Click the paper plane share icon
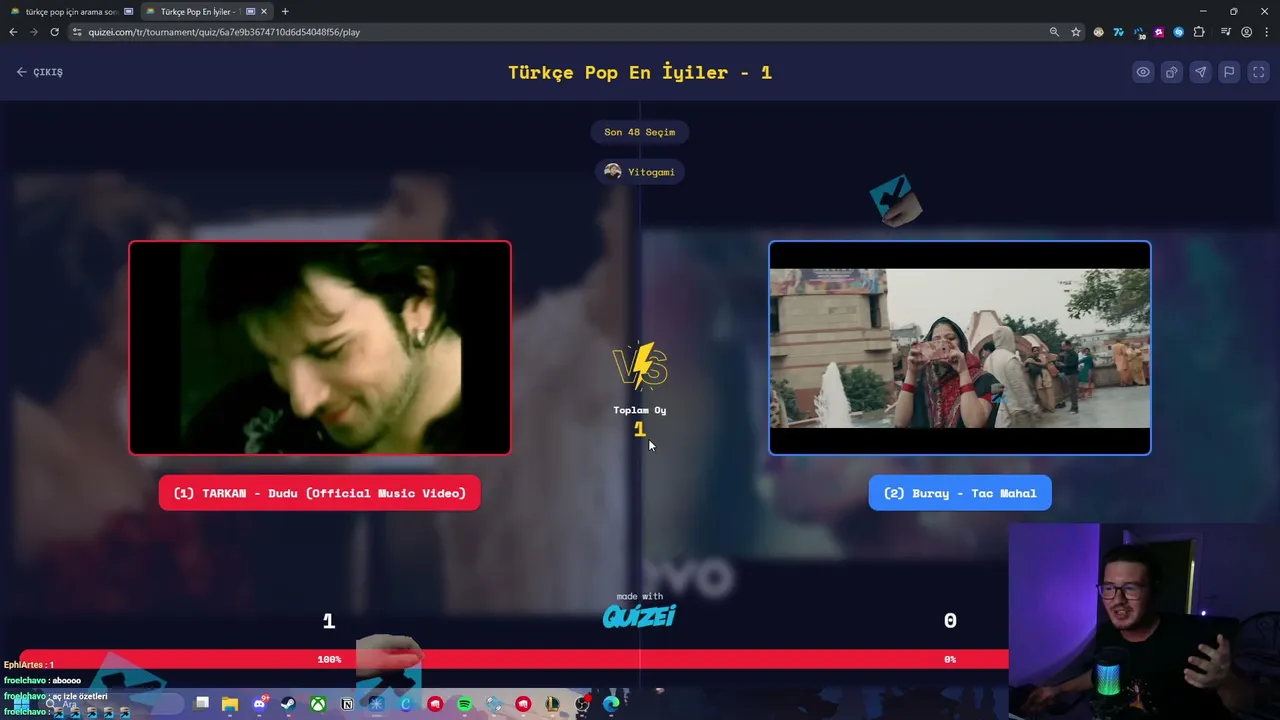Image resolution: width=1280 pixels, height=720 pixels. tap(1201, 72)
